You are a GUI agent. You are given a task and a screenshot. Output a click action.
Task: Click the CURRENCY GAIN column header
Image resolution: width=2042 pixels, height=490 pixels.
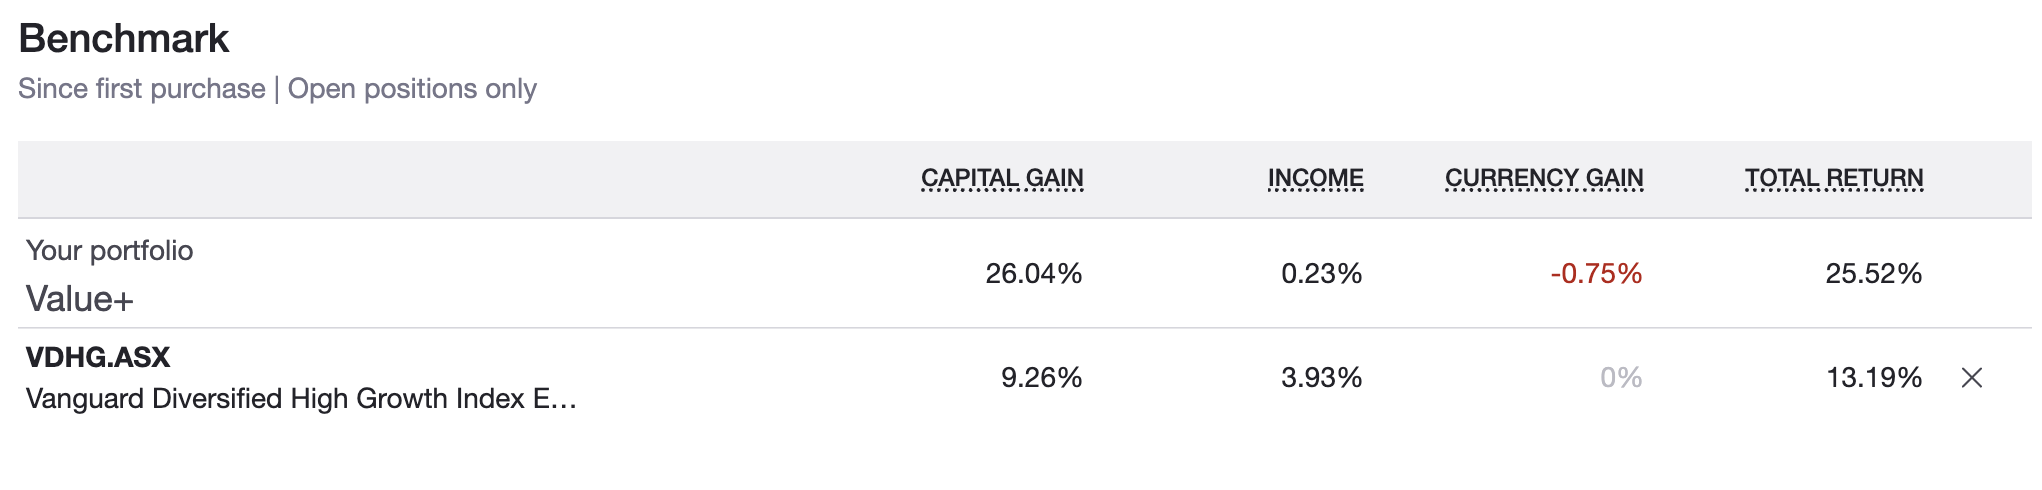1544,178
